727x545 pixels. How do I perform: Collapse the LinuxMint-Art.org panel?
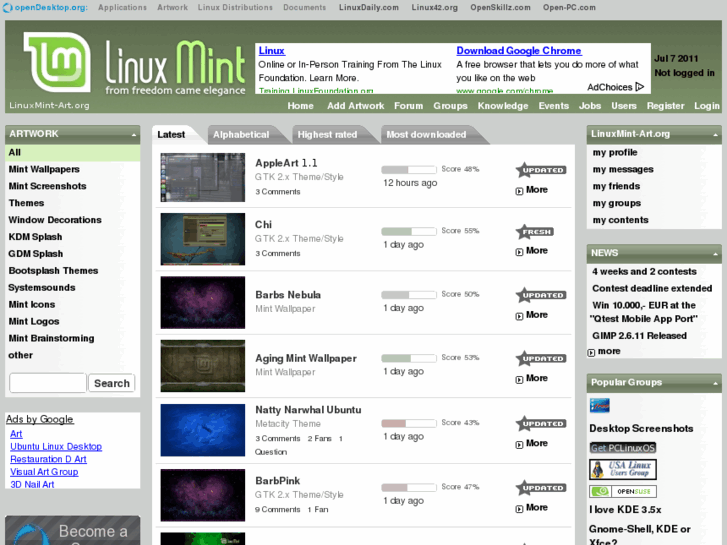715,135
